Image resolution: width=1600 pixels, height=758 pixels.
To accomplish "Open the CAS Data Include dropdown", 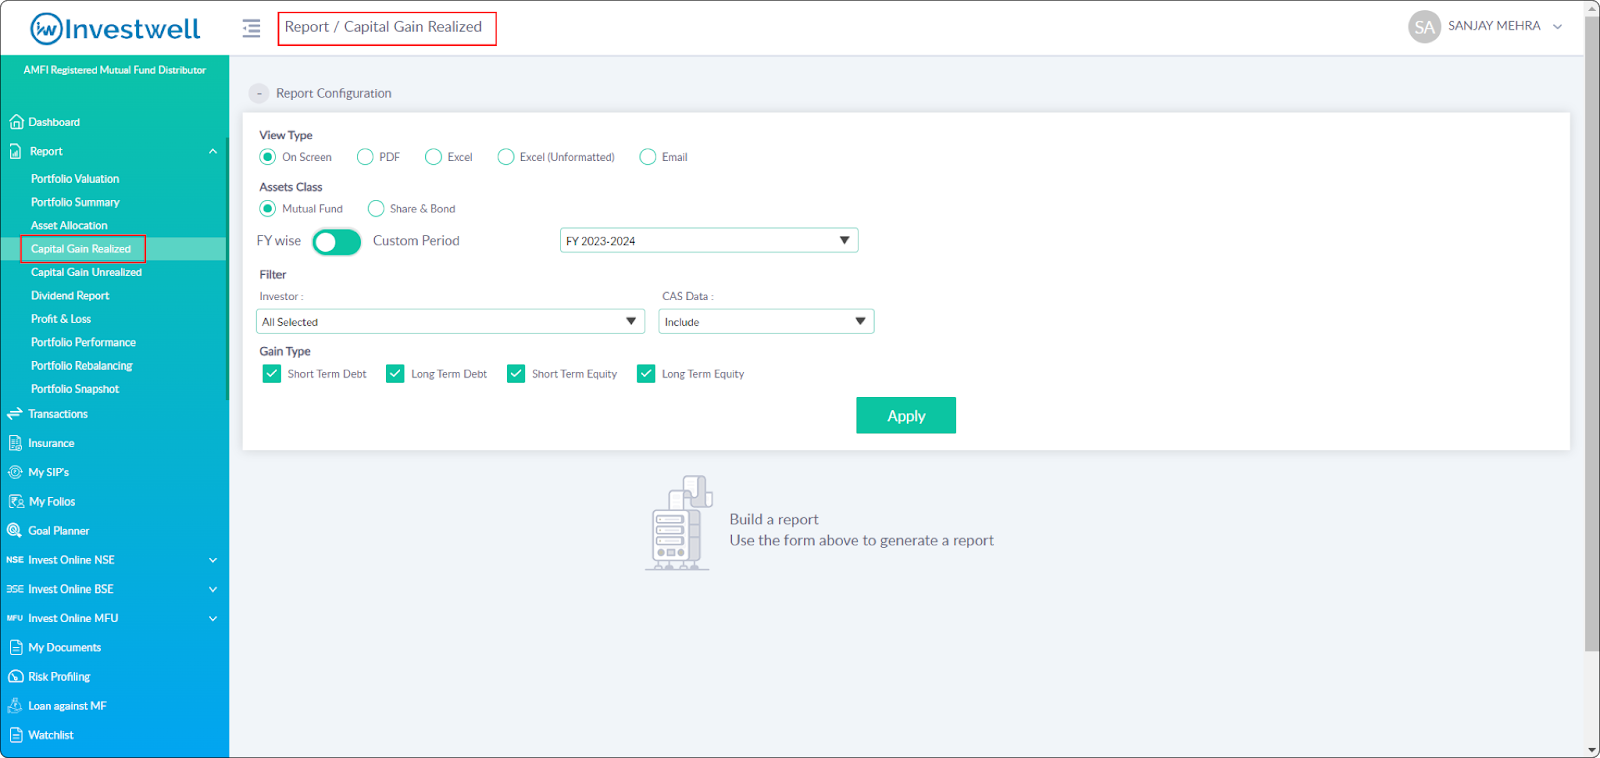I will click(766, 322).
